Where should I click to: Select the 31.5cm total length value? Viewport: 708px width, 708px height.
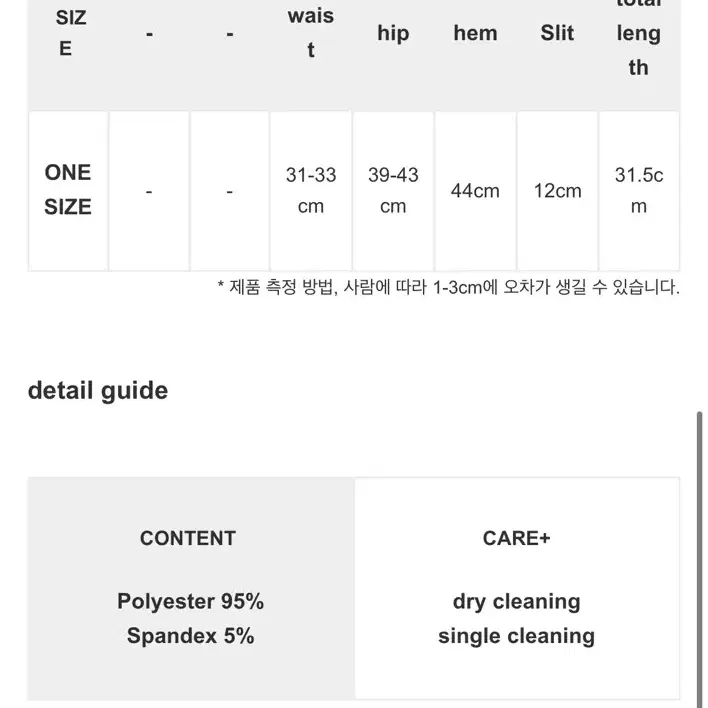click(638, 190)
